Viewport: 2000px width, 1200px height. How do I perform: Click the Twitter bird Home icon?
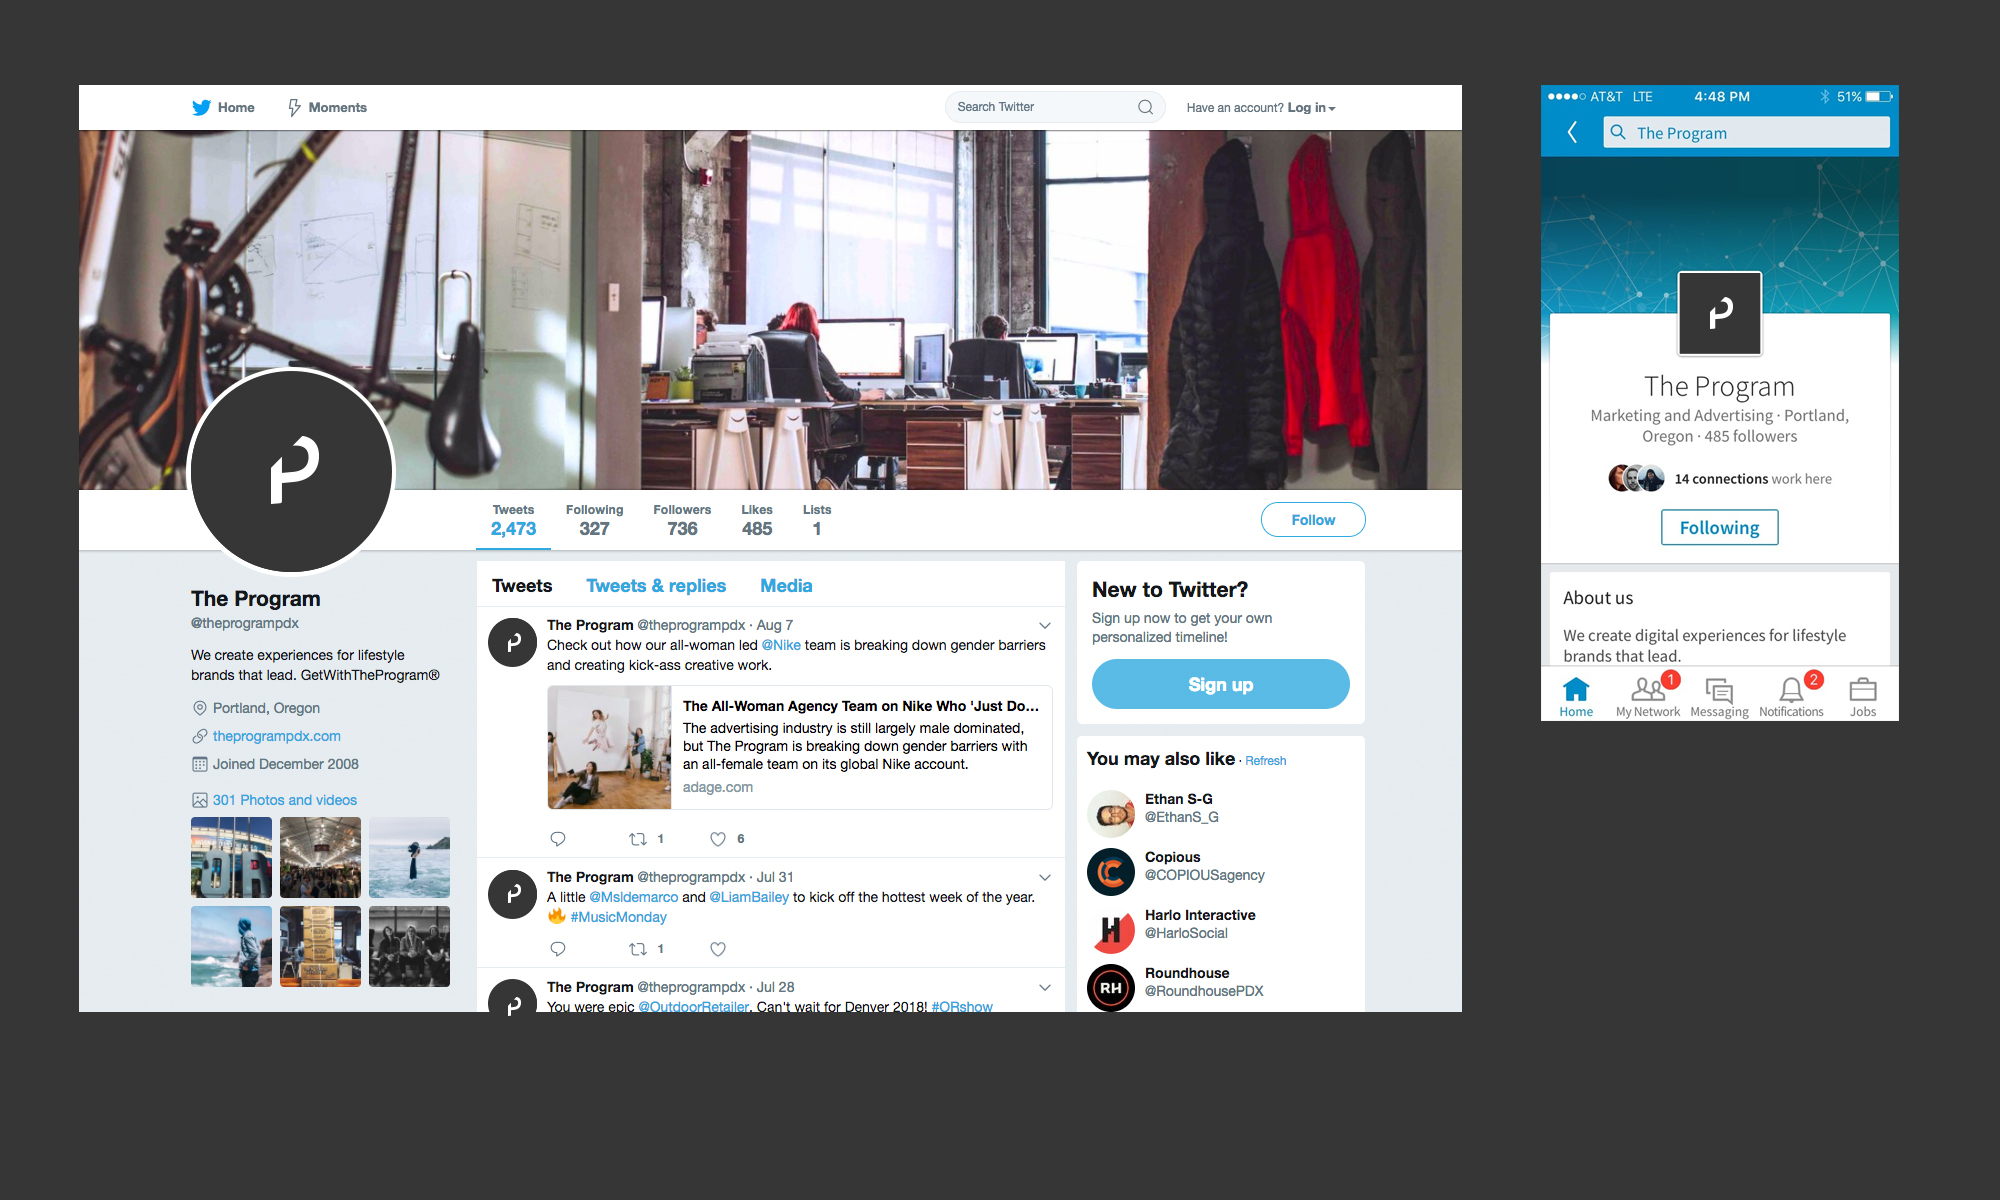tap(201, 107)
